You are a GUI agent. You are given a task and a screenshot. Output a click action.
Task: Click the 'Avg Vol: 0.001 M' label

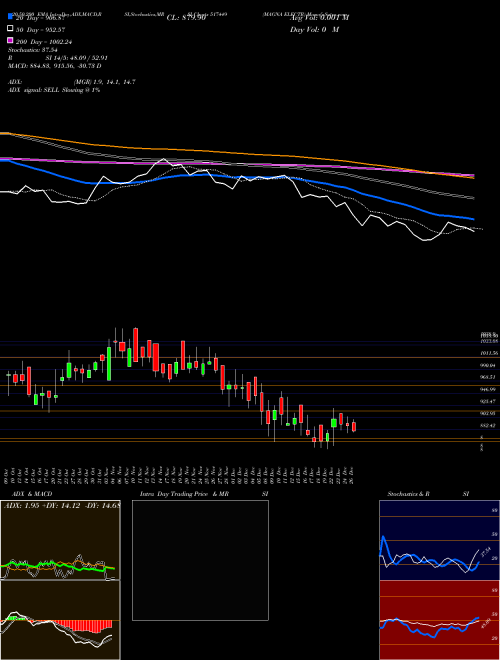(320, 17)
